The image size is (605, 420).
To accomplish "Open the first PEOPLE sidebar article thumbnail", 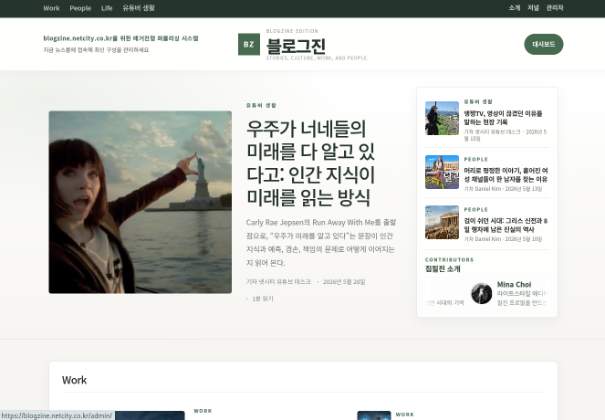I will pos(442,172).
